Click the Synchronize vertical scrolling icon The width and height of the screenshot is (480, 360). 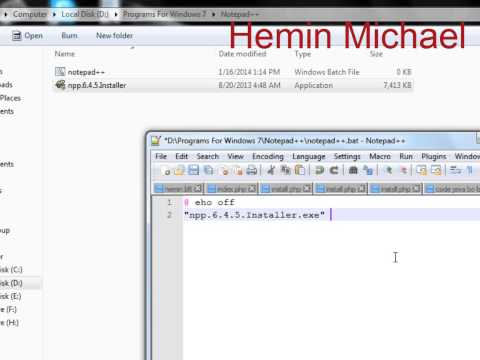(x=422, y=170)
